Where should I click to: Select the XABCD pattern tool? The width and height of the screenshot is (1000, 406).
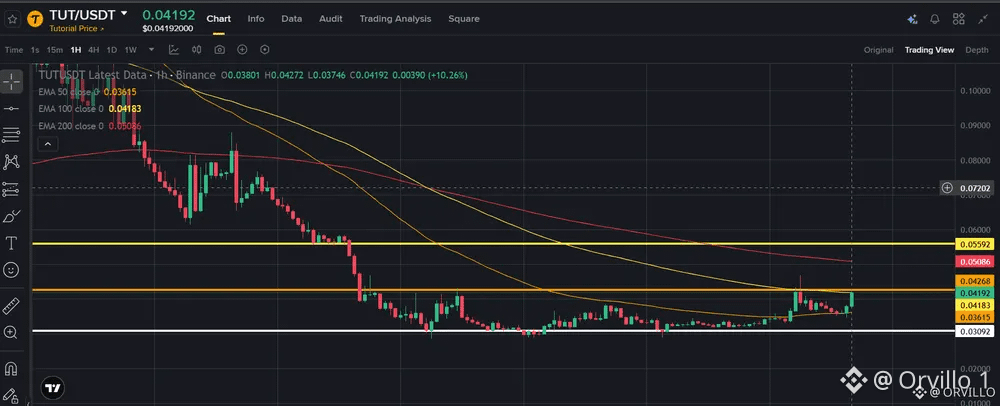[11, 162]
